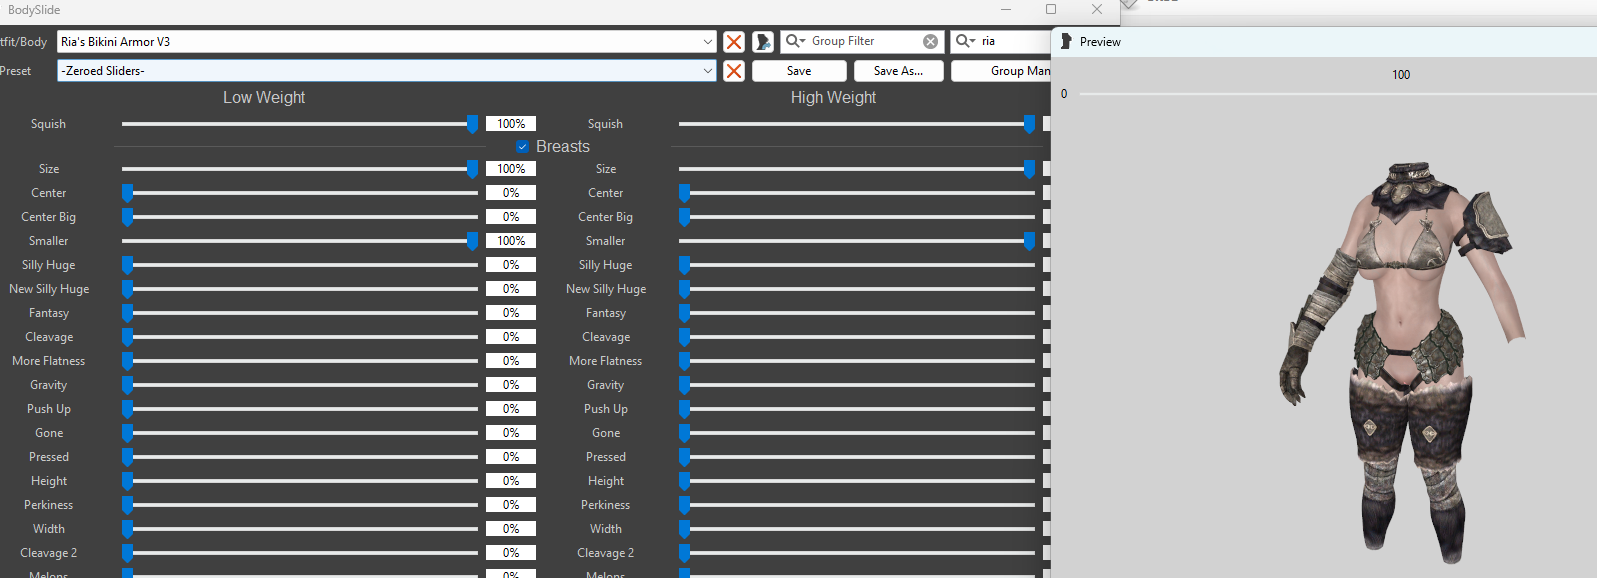
Task: Click the High Weight Squish slider
Action: [857, 124]
